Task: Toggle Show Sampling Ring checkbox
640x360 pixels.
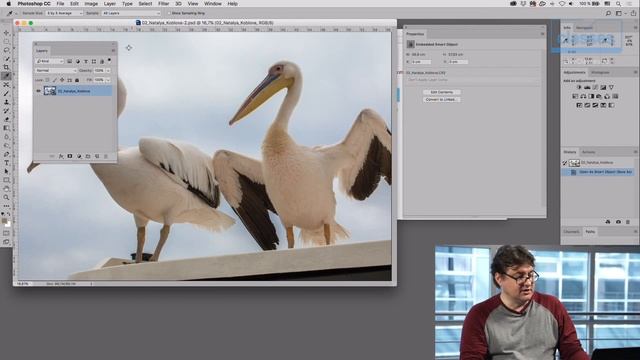Action: click(169, 13)
